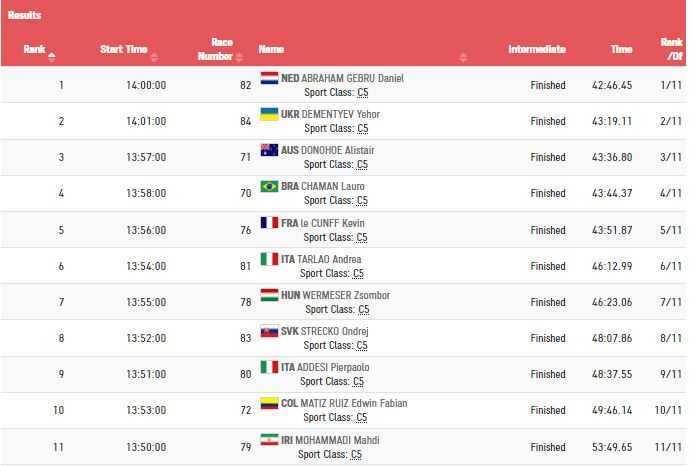This screenshot has width=694, height=466.
Task: Click the Intermediate column header
Action: click(x=536, y=49)
